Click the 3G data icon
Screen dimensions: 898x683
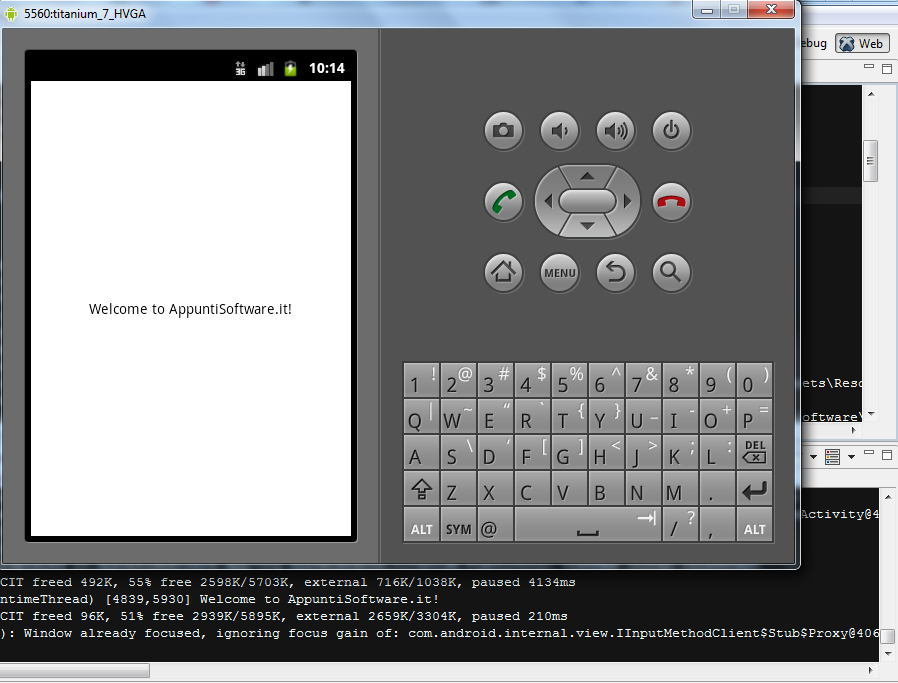[241, 69]
